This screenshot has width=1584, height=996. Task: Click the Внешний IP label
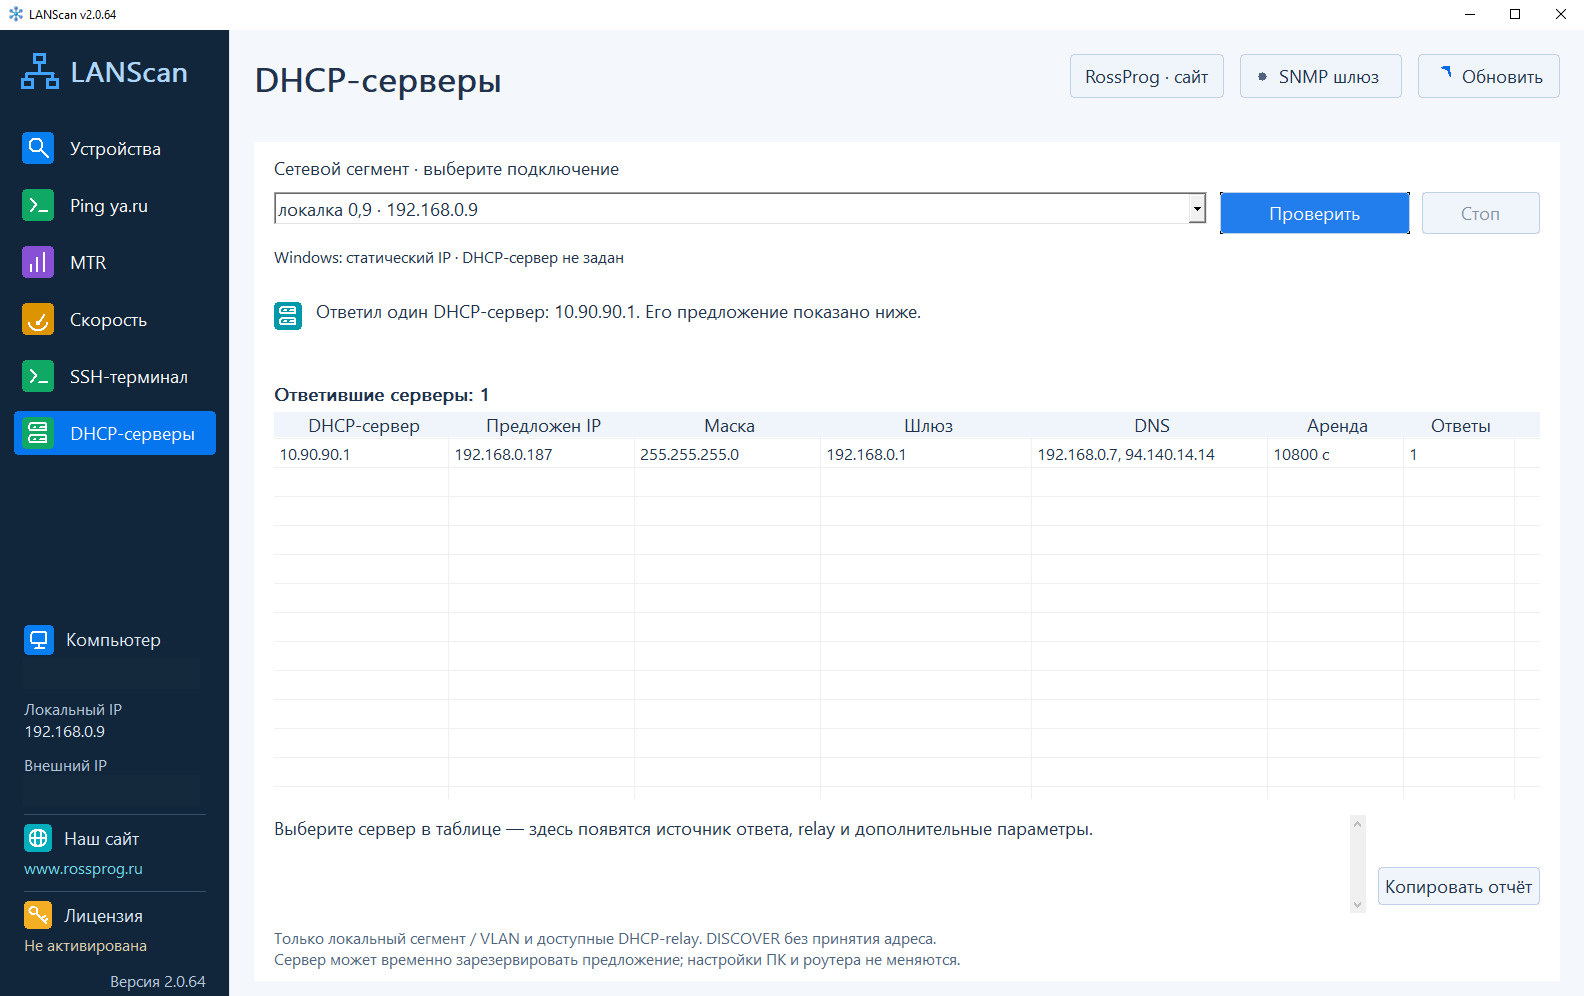tap(65, 765)
